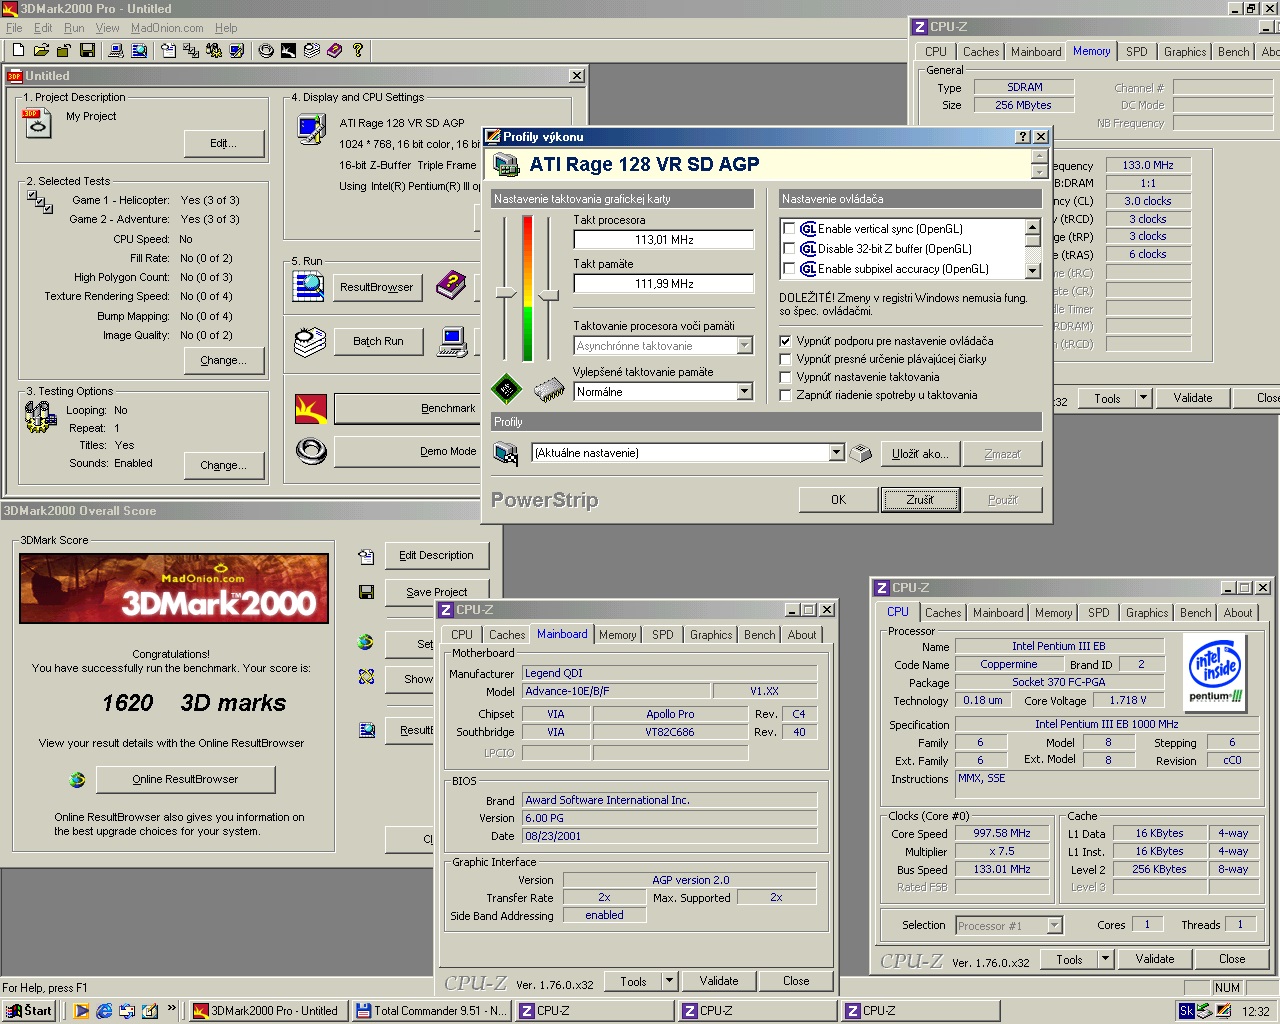The image size is (1280, 1024).
Task: Click the Benchmark button
Action: click(x=407, y=408)
